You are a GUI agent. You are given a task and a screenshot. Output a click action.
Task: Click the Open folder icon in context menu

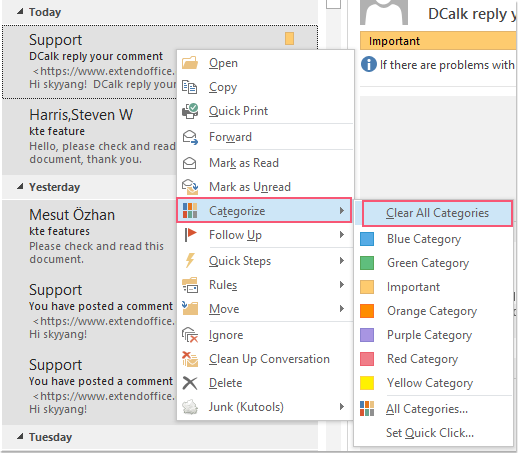pos(190,63)
